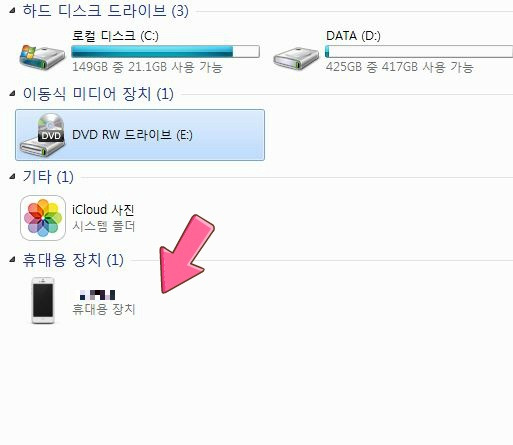Click the 이동식 미디어 장치 (1) header
Viewport: 513px width, 445px height.
[x=98, y=94]
